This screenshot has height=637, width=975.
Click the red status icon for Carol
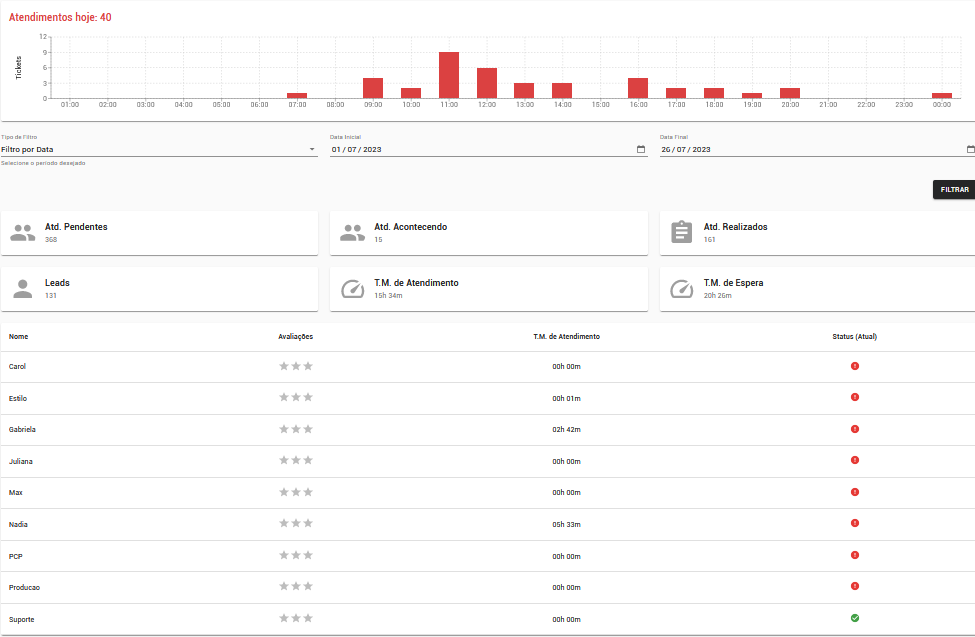pyautogui.click(x=855, y=366)
